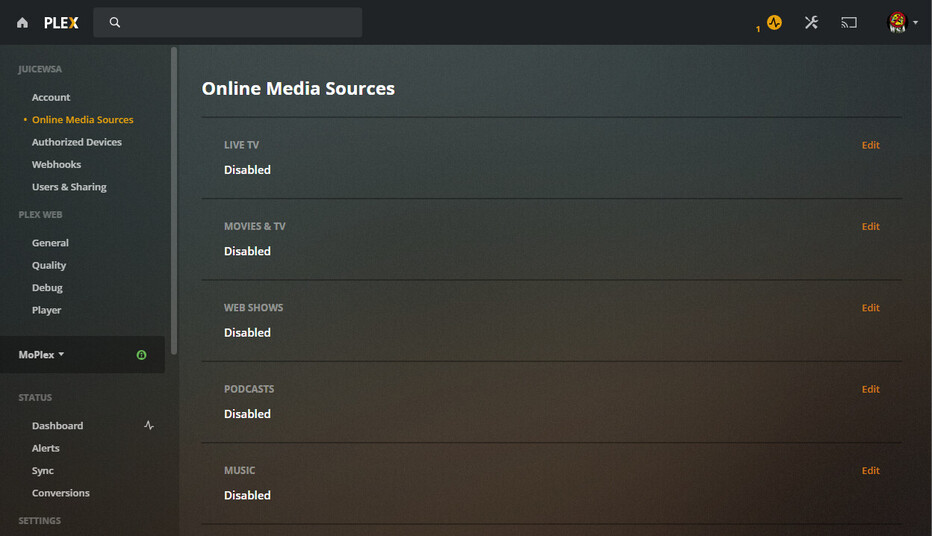The height and width of the screenshot is (536, 932).
Task: Open Player settings
Action: (x=46, y=310)
